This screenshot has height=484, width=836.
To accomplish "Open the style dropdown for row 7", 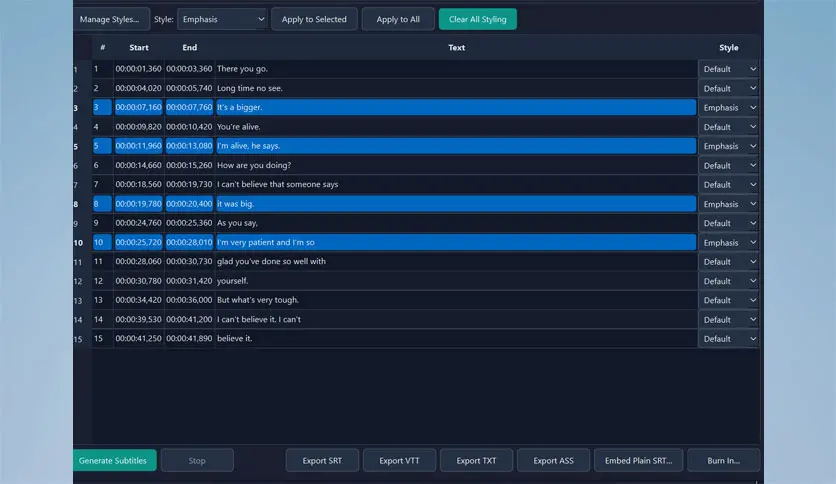I will click(729, 185).
